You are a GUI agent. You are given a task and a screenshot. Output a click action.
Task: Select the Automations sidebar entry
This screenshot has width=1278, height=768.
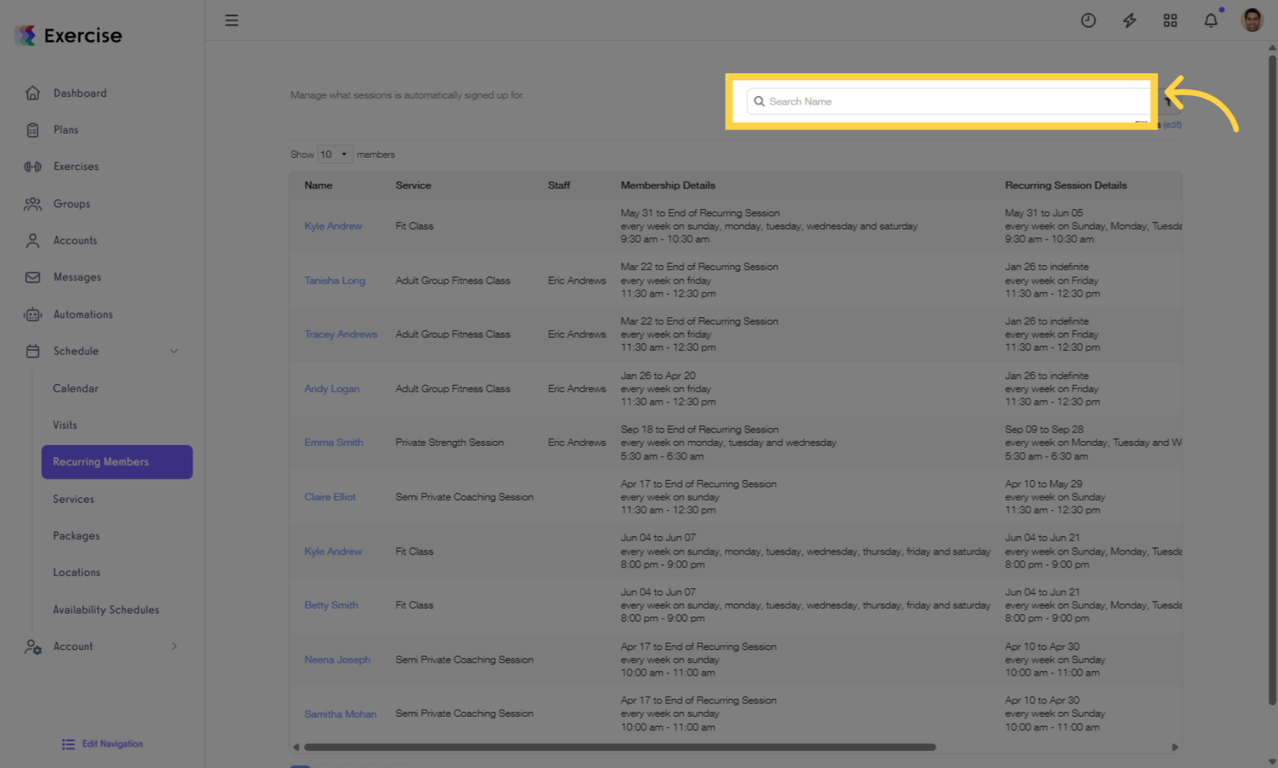click(85, 313)
